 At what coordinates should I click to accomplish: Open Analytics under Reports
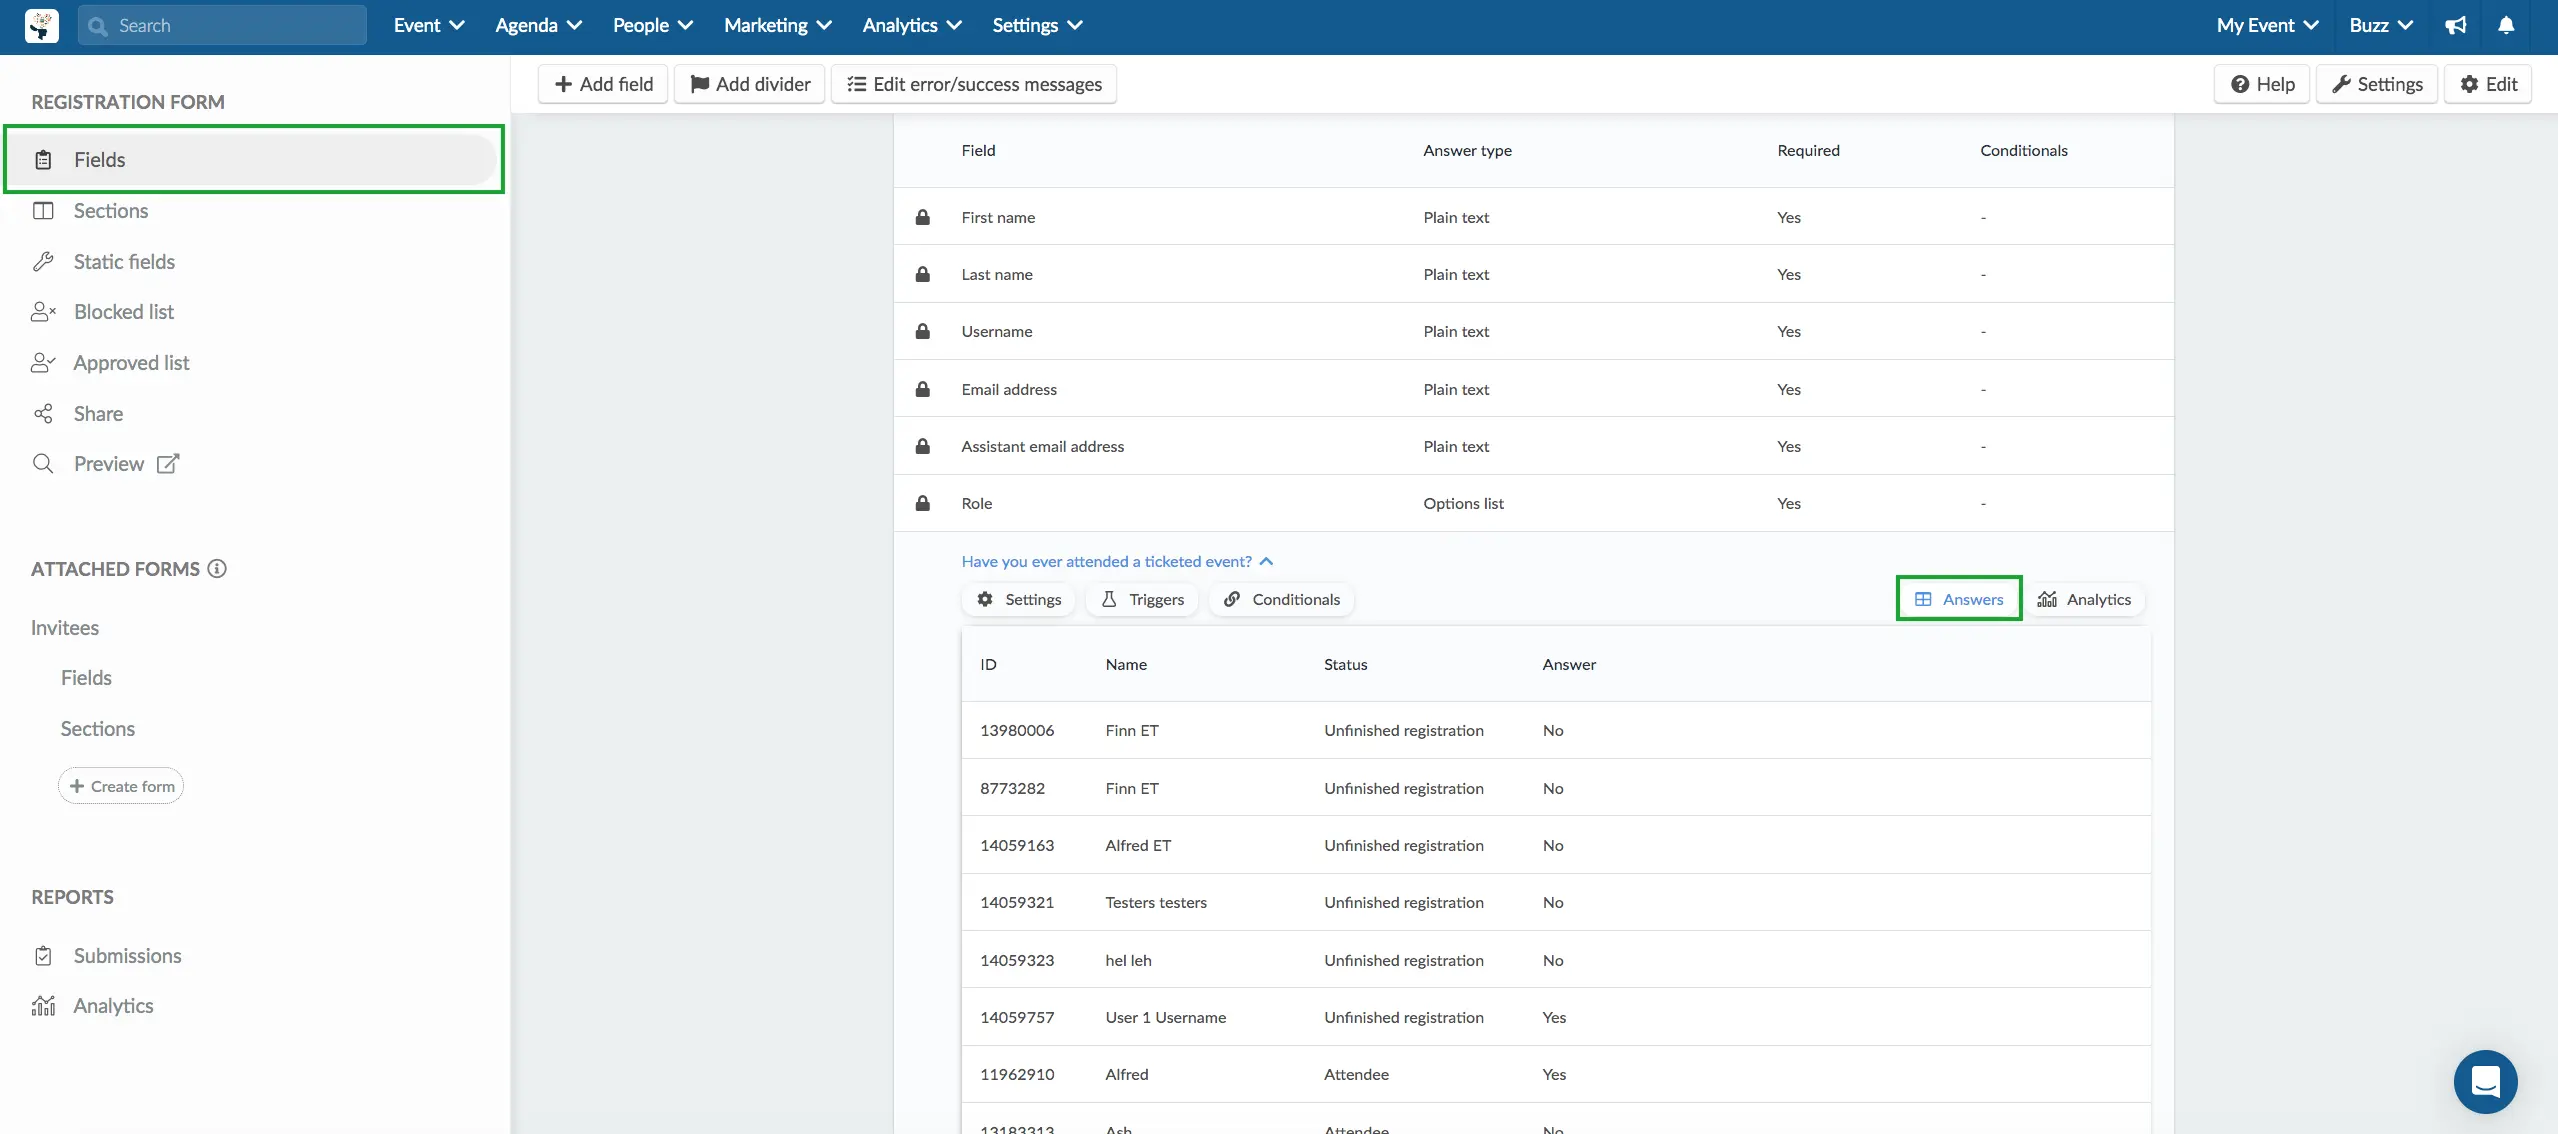(x=113, y=1006)
